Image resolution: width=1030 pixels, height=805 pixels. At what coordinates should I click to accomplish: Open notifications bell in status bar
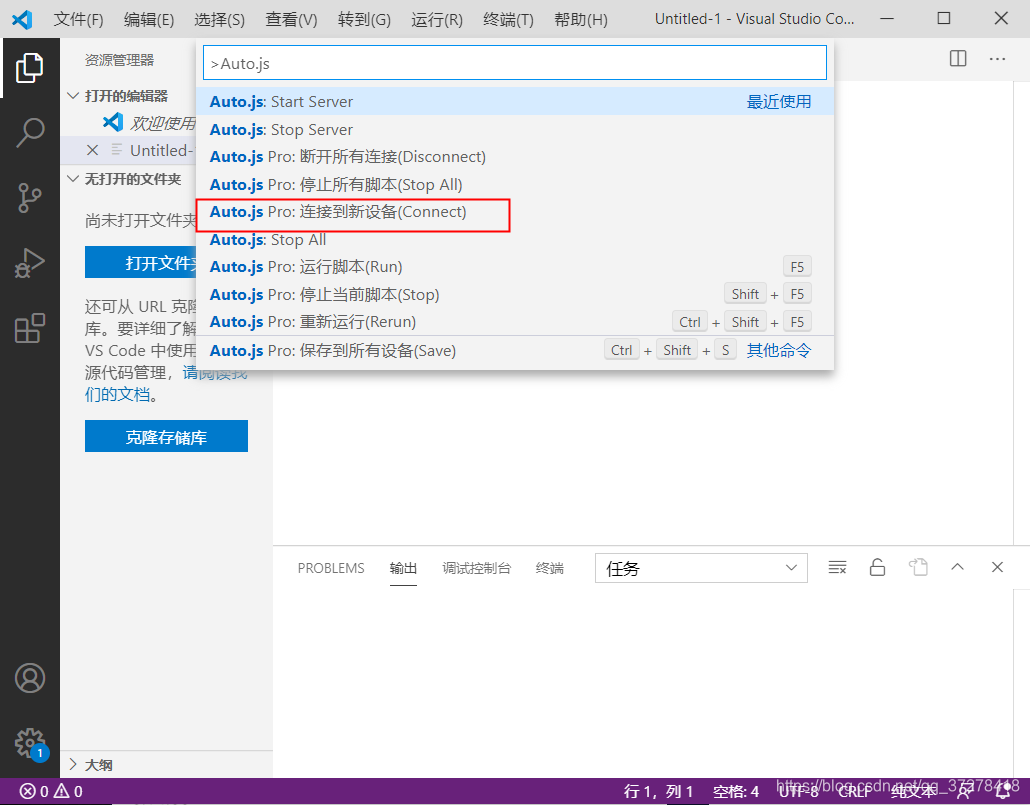(x=1003, y=791)
